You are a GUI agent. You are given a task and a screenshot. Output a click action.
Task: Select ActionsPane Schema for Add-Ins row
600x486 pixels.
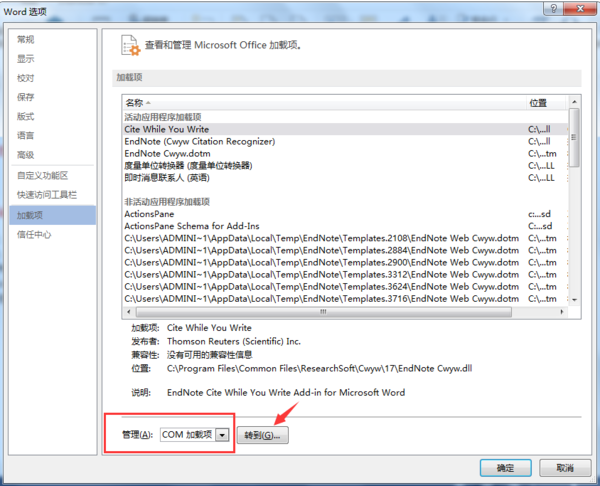345,226
